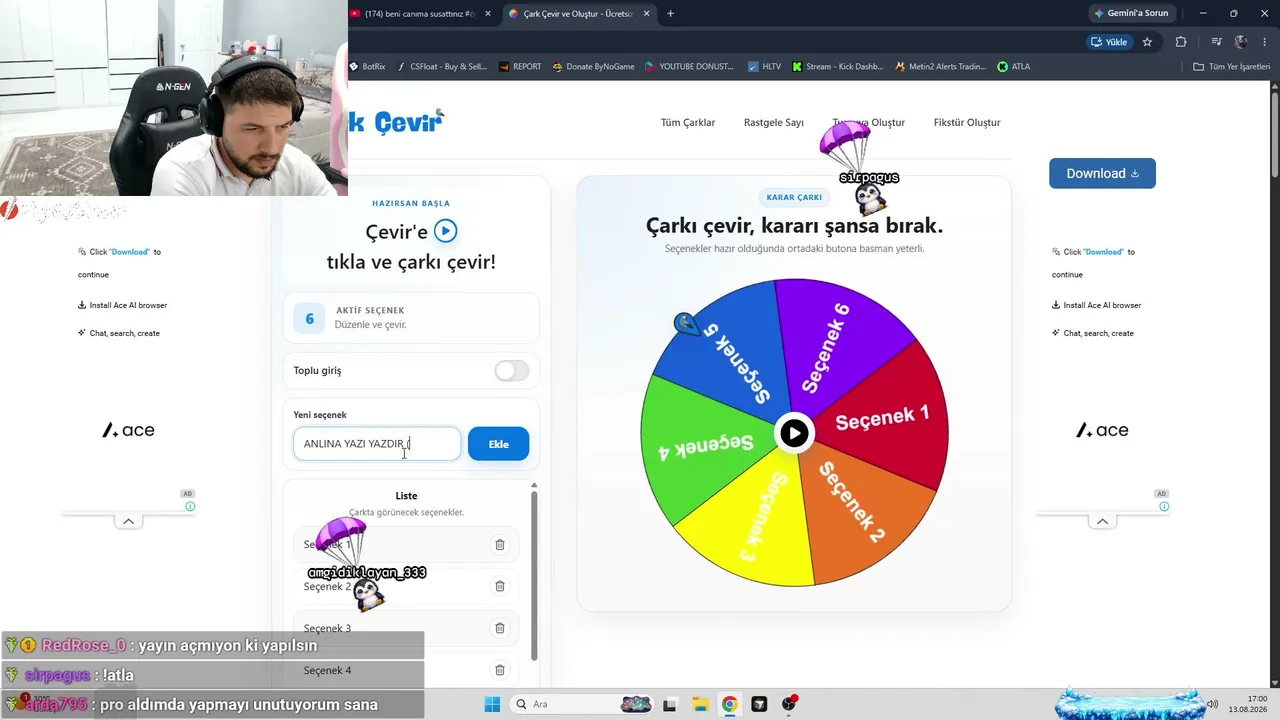Click the Seçenek 3 list entry
This screenshot has width=1280, height=720.
pos(407,628)
